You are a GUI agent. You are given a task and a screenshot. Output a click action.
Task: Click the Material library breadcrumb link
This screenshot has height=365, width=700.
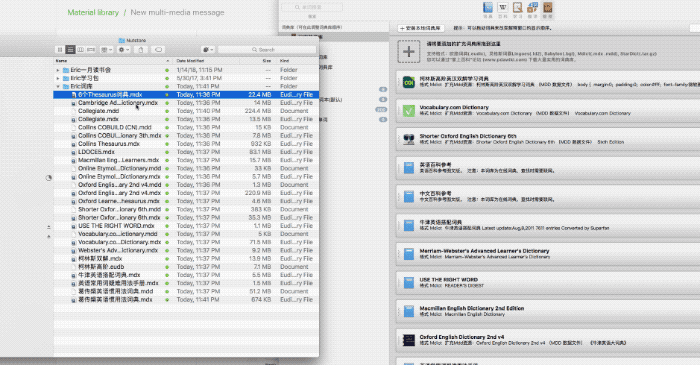coord(93,12)
